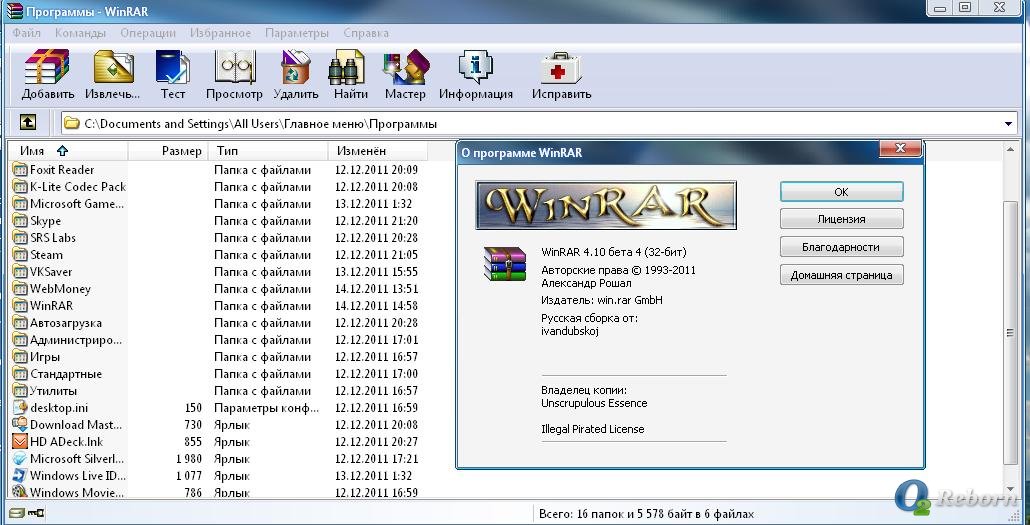This screenshot has width=1030, height=525.
Task: Open the Параметры menu
Action: (x=296, y=33)
